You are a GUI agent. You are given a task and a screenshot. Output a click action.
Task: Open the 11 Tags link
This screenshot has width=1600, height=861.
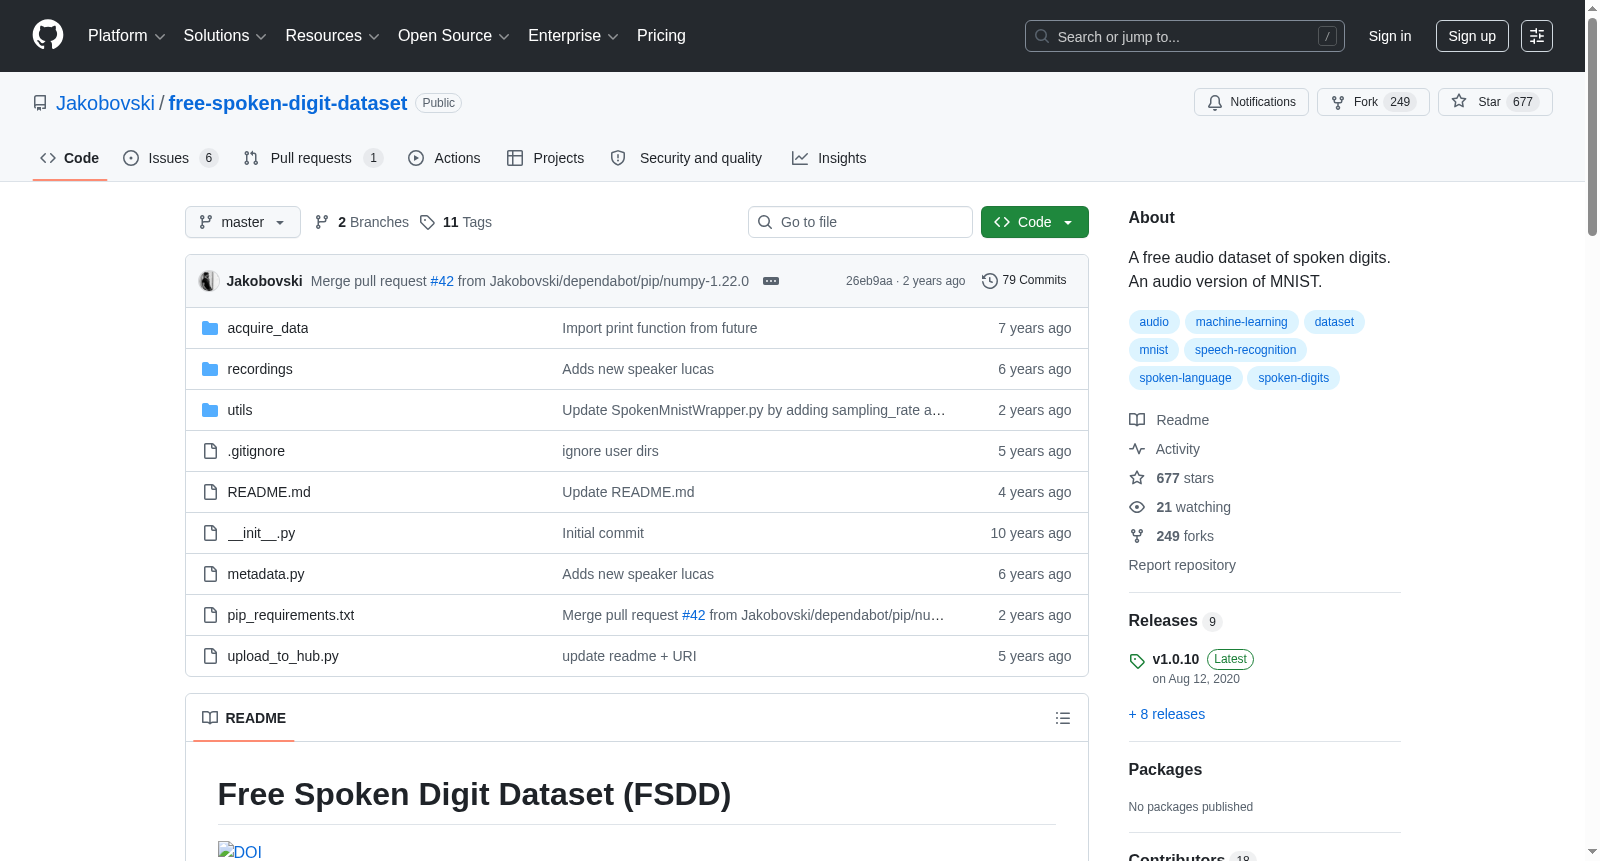tap(456, 222)
